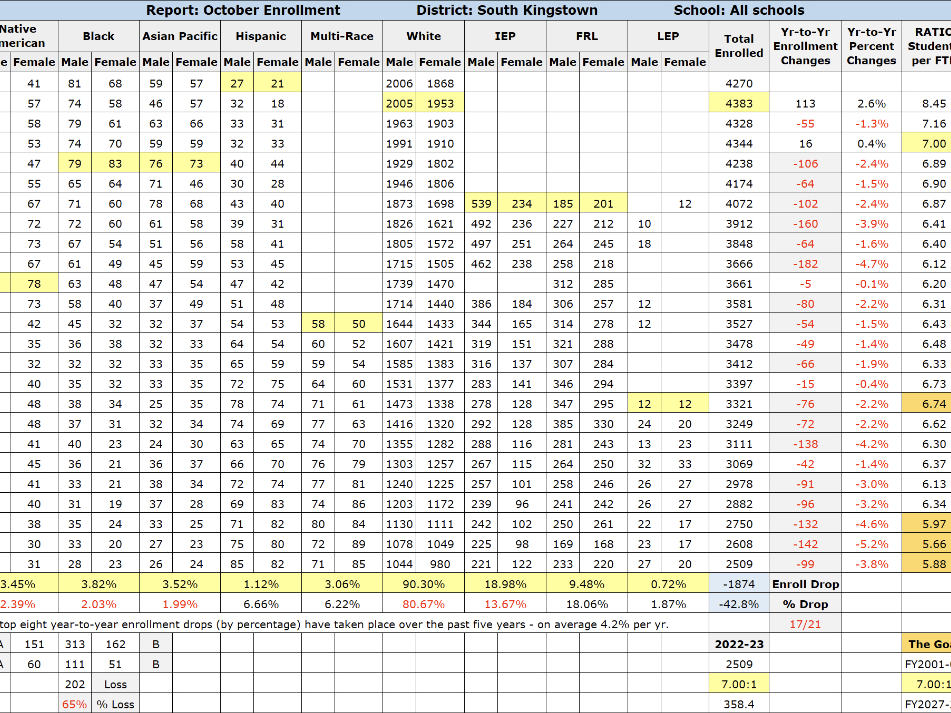The height and width of the screenshot is (713, 951).
Task: Click the red 65% cell
Action: click(x=75, y=704)
